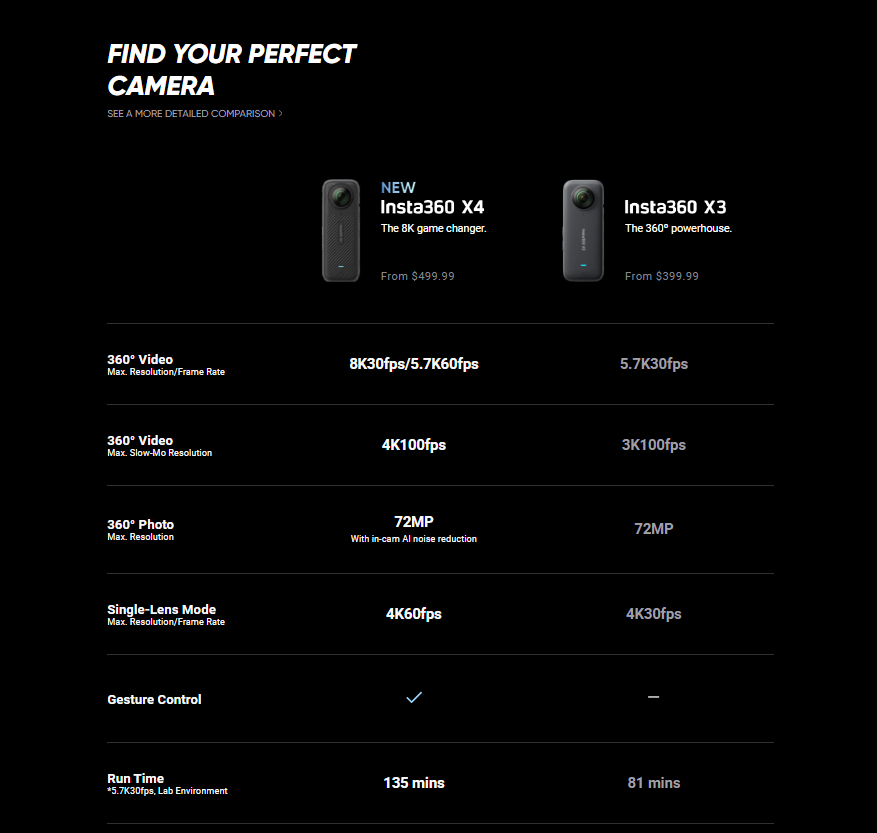Open the Insta360 X3 product title
The width and height of the screenshot is (877, 833).
click(675, 207)
